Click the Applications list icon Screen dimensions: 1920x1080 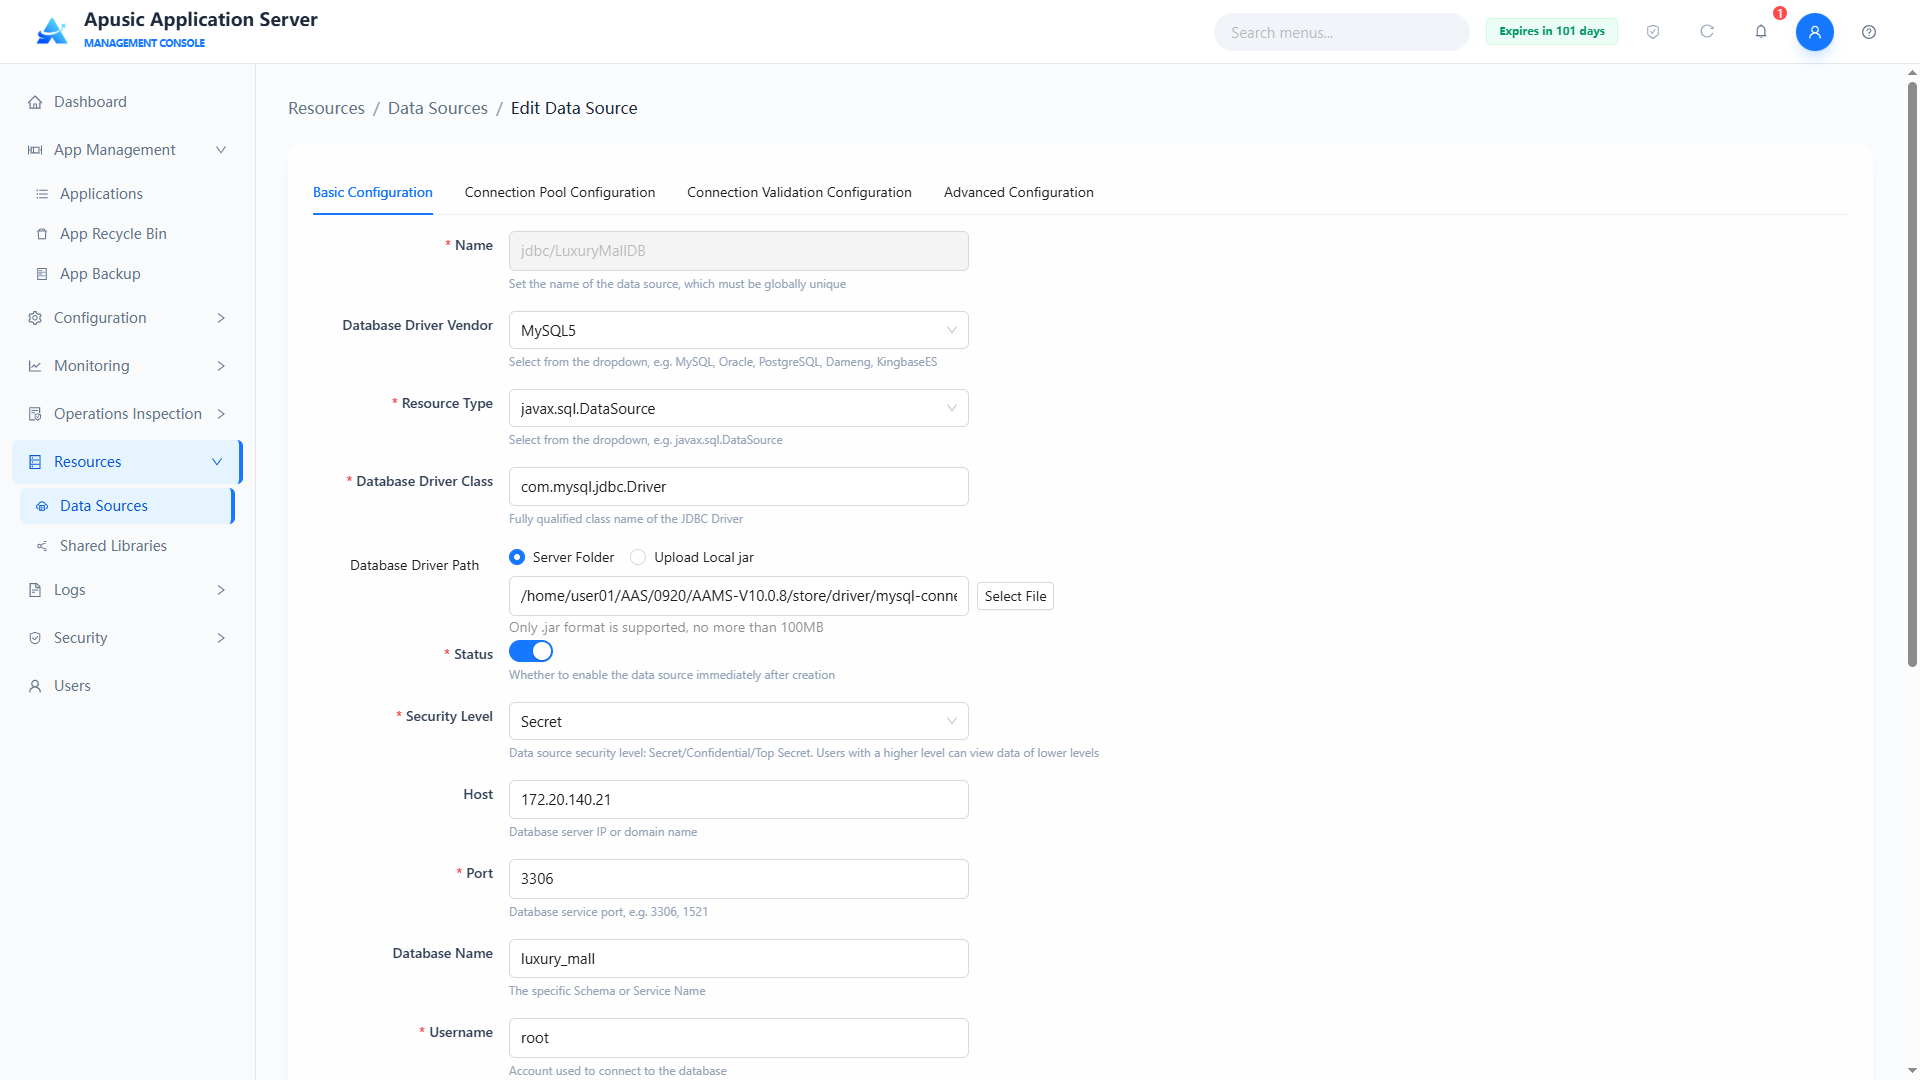pyautogui.click(x=42, y=194)
